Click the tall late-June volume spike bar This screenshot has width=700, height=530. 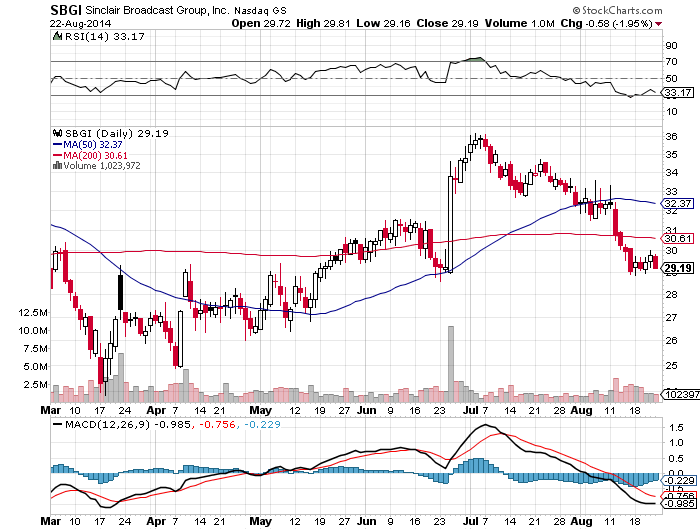coord(451,364)
